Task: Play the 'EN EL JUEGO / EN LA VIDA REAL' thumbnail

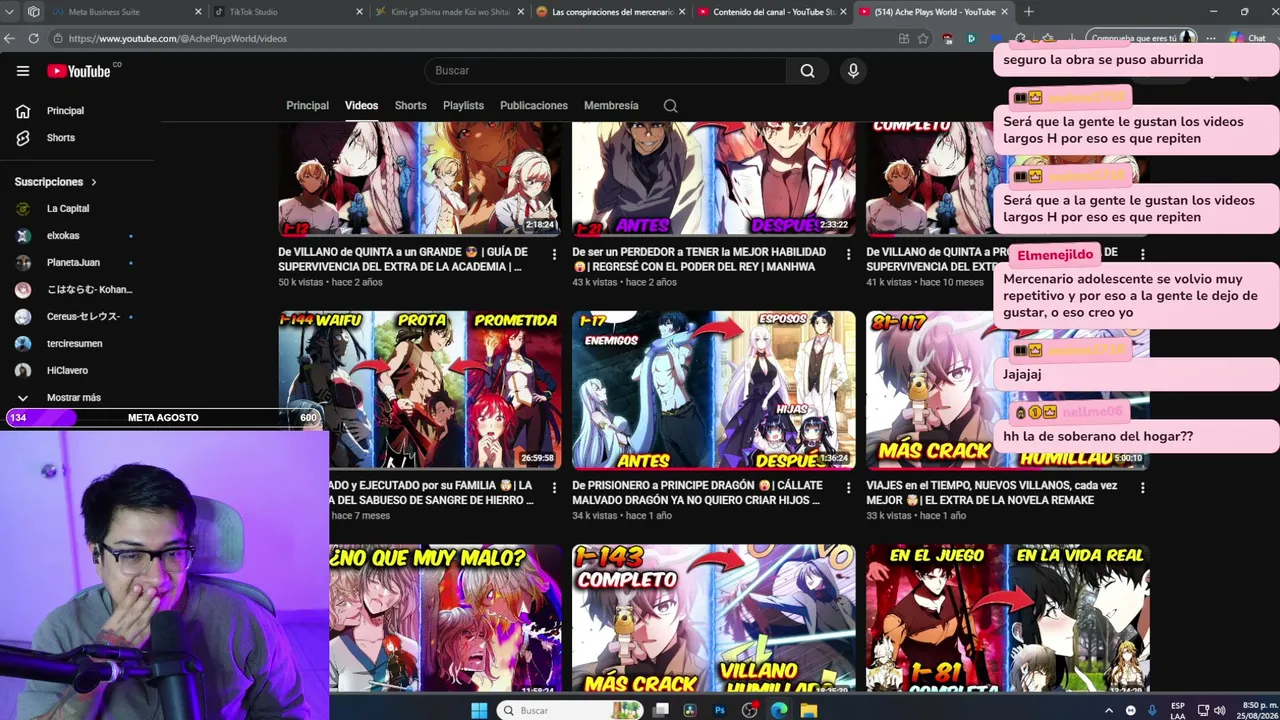Action: click(1008, 618)
